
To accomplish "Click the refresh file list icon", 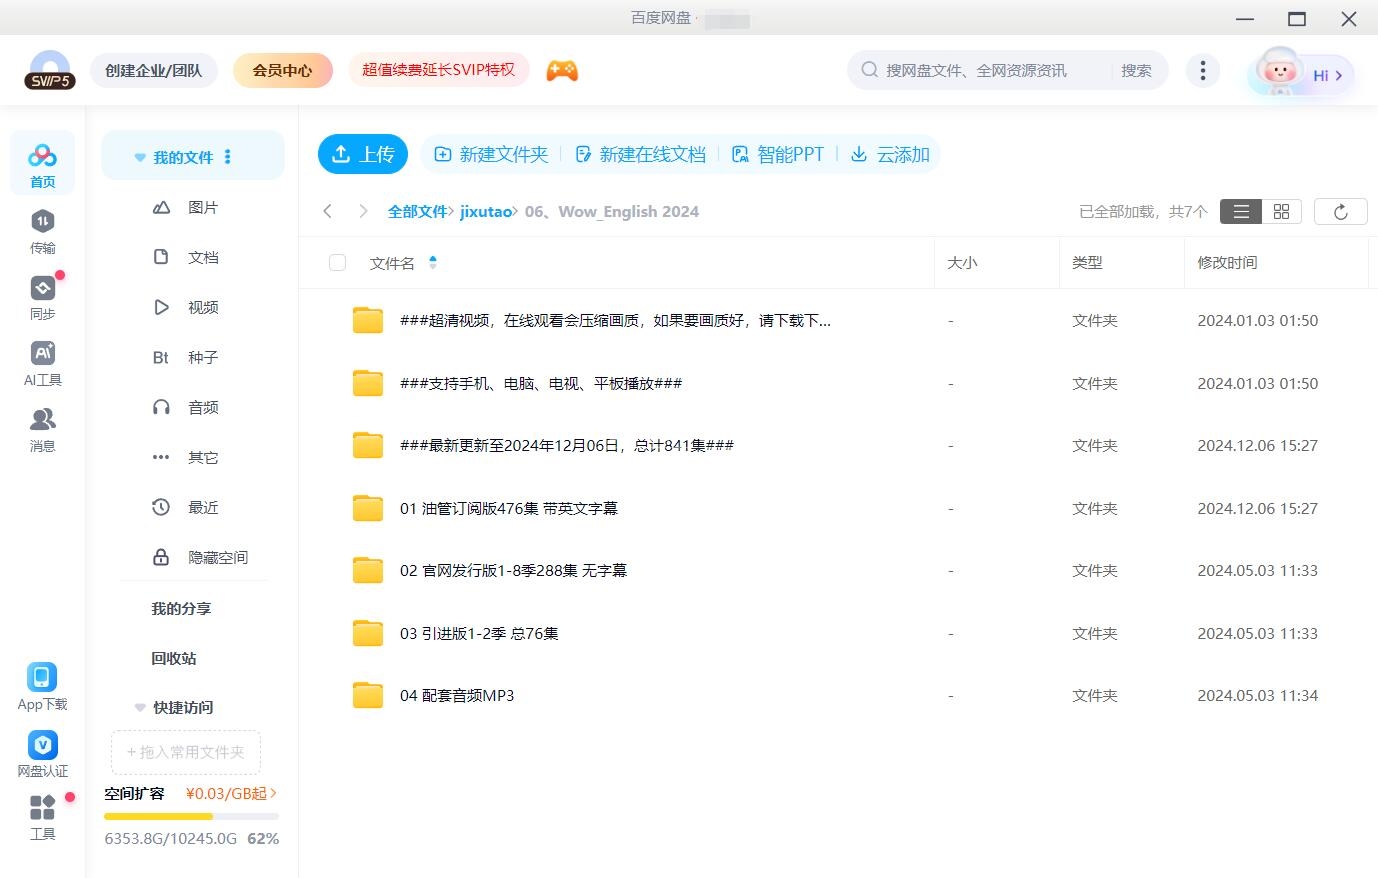I will point(1340,211).
